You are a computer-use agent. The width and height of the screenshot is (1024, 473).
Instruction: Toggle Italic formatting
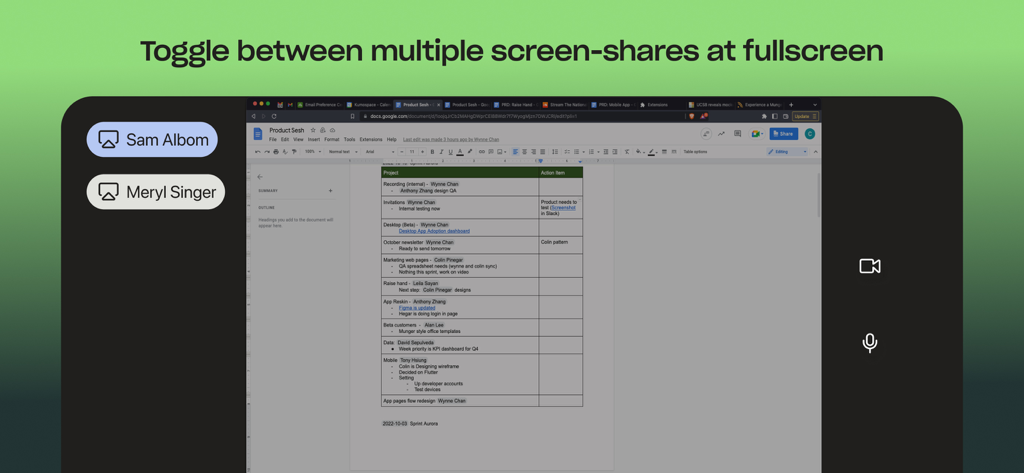pyautogui.click(x=441, y=152)
